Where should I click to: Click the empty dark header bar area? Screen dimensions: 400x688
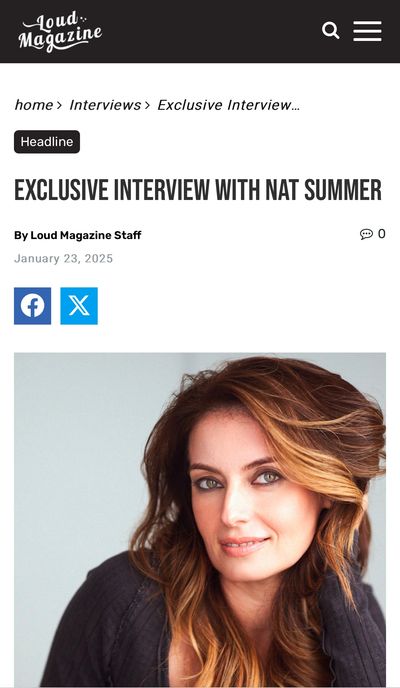click(211, 32)
